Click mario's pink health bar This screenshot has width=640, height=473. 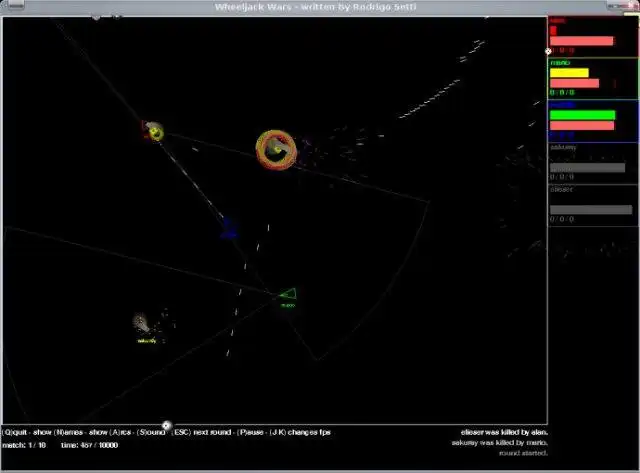(x=574, y=83)
